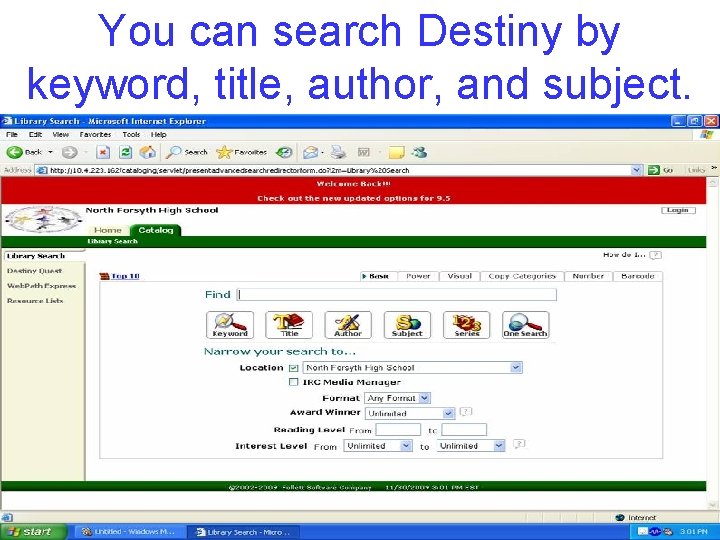Open the Mail toolbar icon
The height and width of the screenshot is (540, 720).
tap(311, 152)
